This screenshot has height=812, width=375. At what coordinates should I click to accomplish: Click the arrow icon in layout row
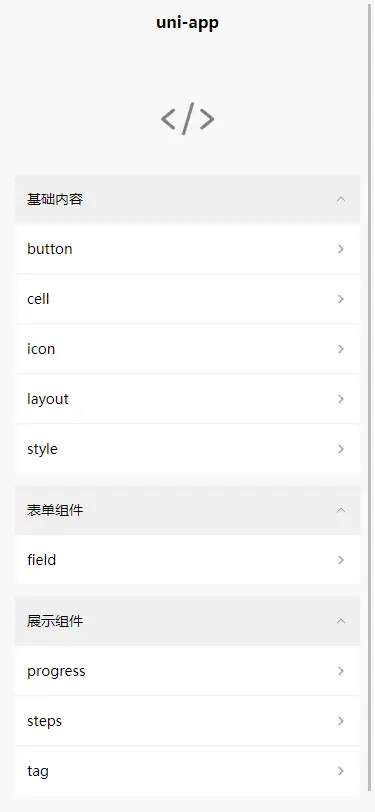click(341, 399)
